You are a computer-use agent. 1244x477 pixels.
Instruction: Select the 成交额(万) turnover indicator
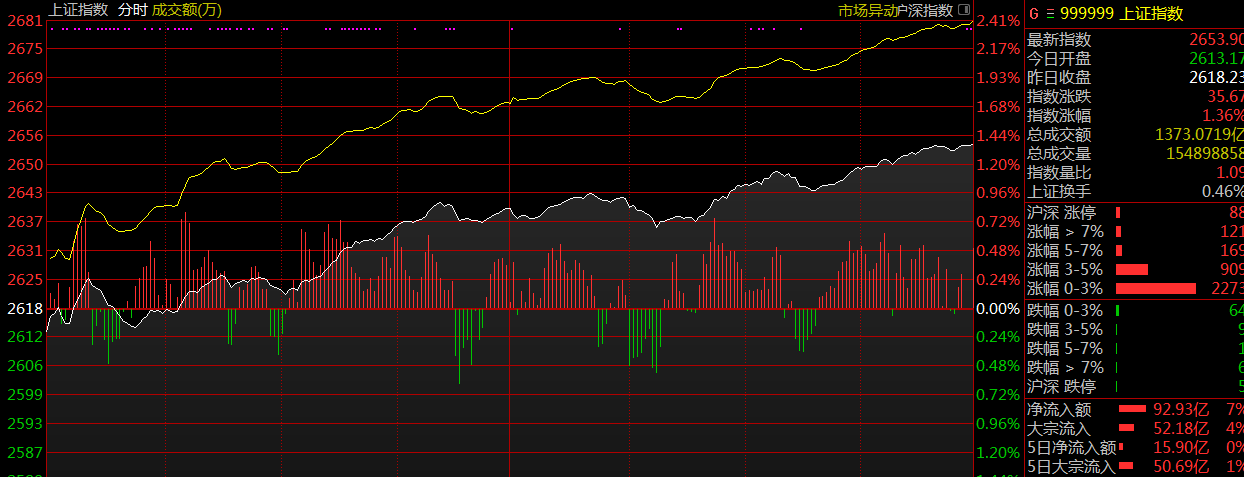coord(187,10)
